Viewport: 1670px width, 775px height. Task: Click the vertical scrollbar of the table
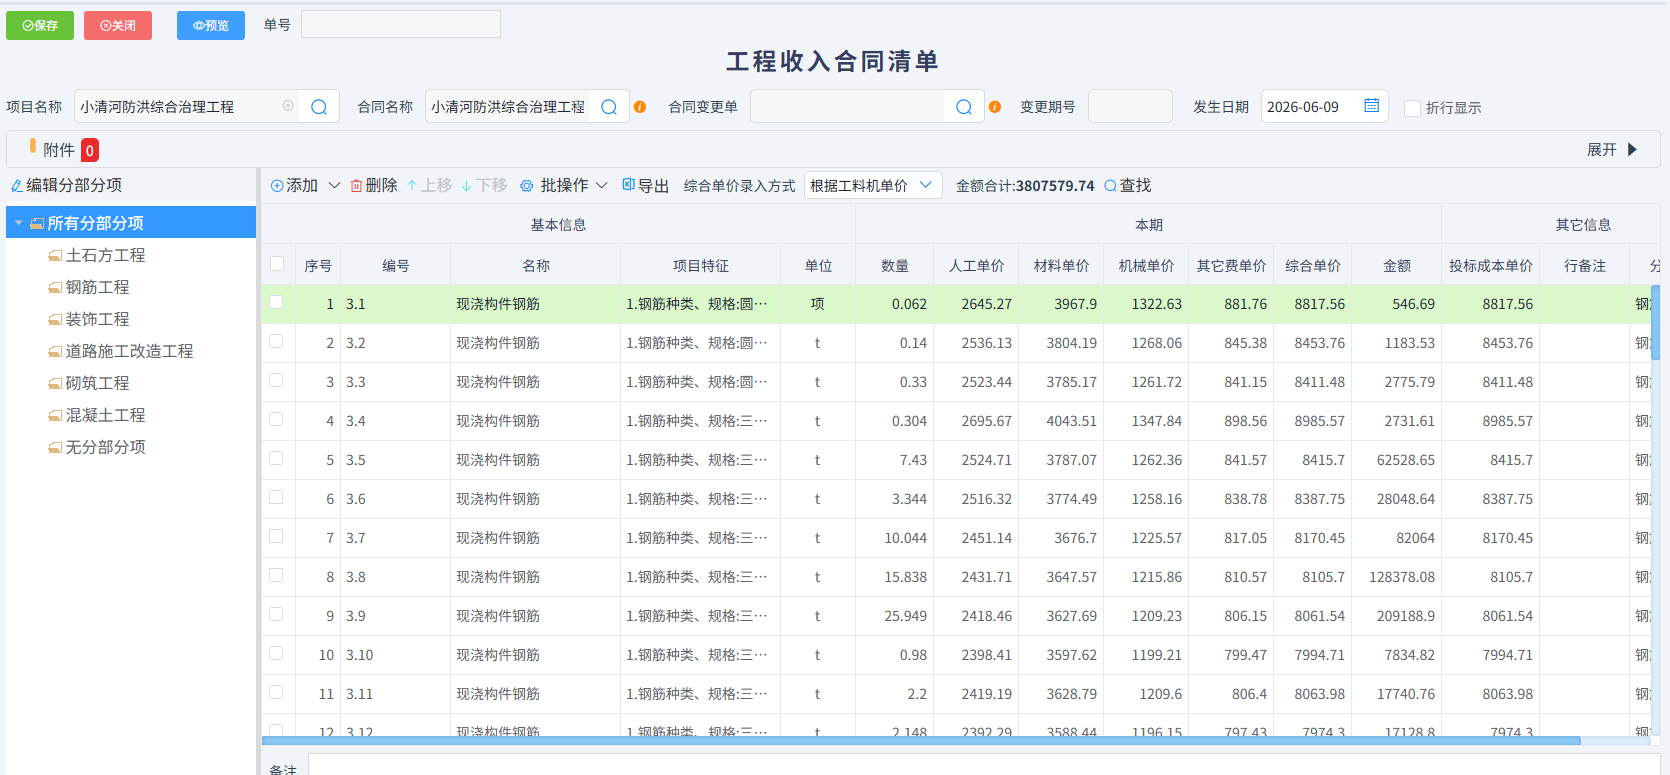1655,322
